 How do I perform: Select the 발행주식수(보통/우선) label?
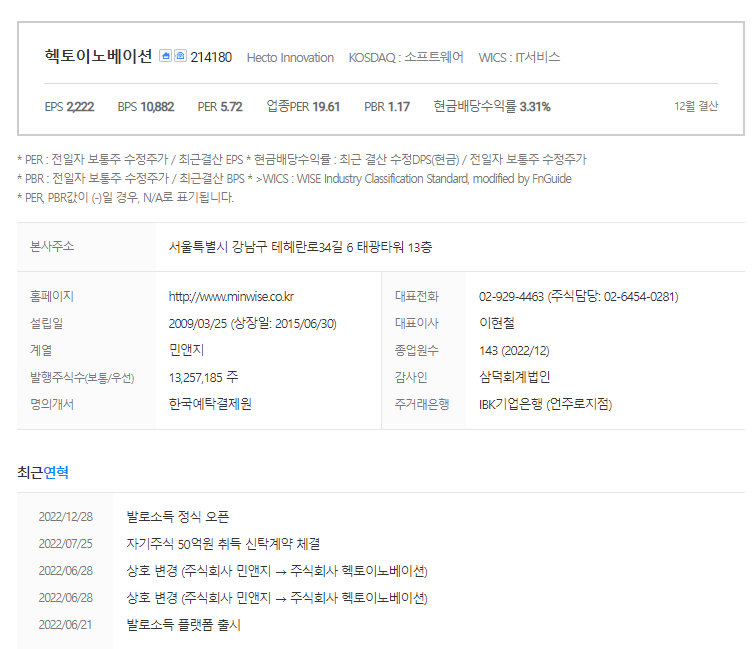click(x=82, y=378)
